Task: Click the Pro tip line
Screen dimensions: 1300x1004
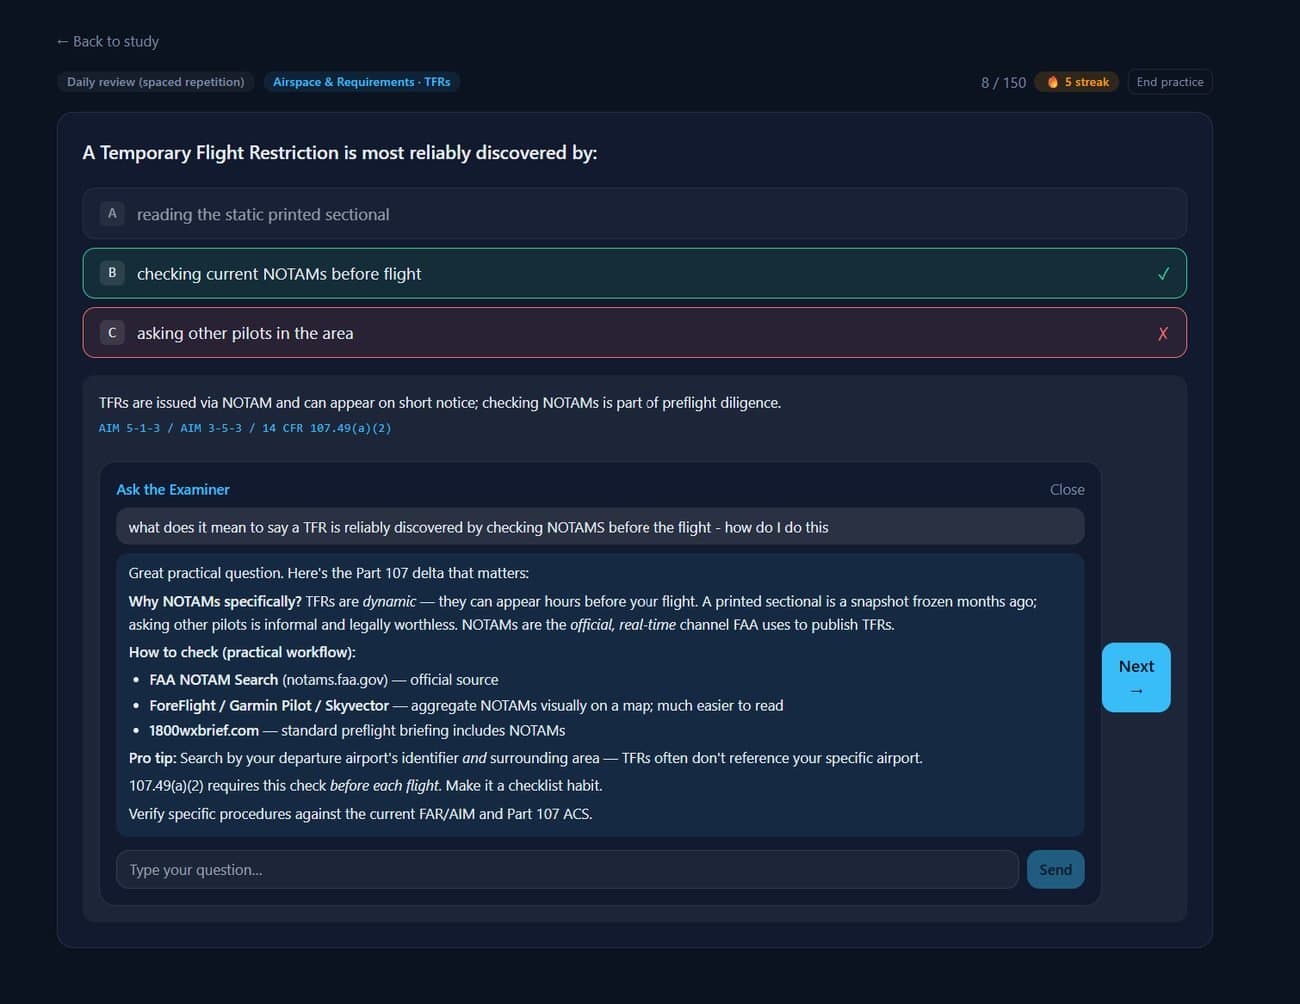Action: (x=525, y=758)
